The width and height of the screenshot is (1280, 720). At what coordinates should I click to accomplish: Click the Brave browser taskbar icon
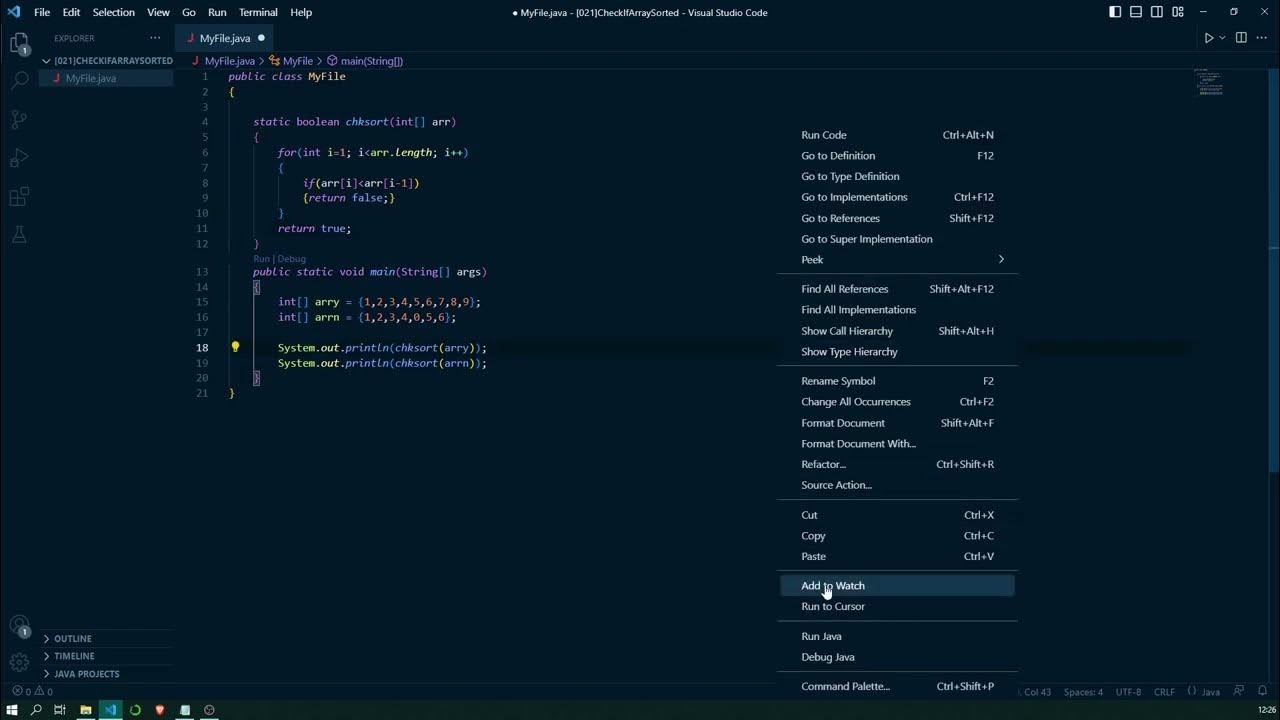click(159, 710)
